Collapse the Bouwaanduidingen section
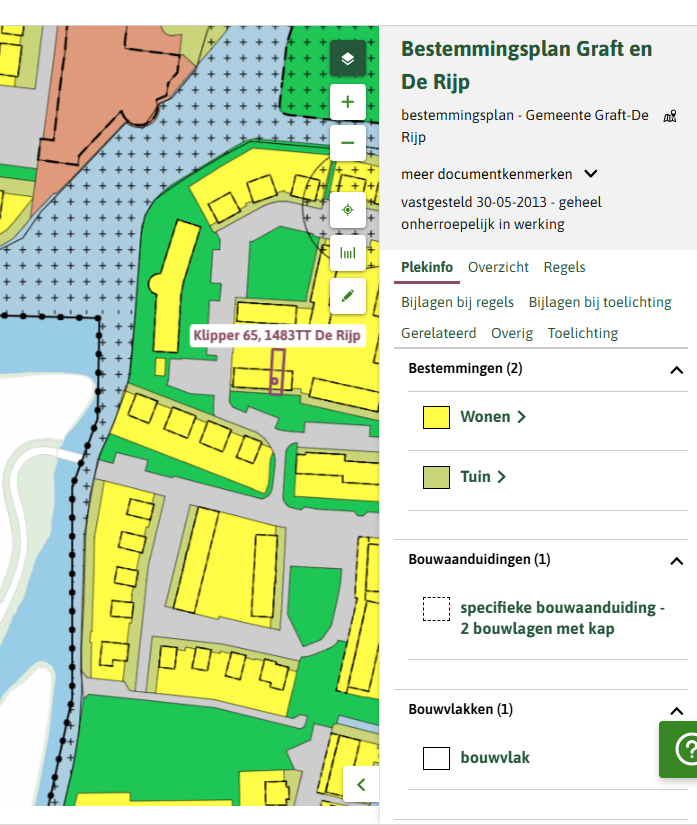Viewport: 697px width, 825px height. coord(676,561)
